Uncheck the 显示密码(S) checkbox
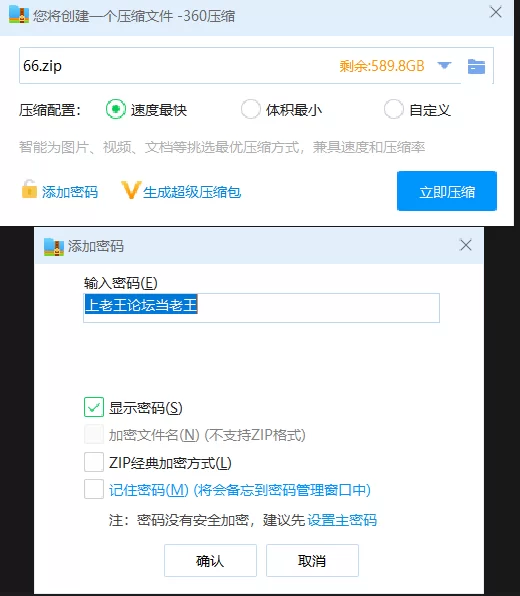The image size is (520, 596). (94, 407)
